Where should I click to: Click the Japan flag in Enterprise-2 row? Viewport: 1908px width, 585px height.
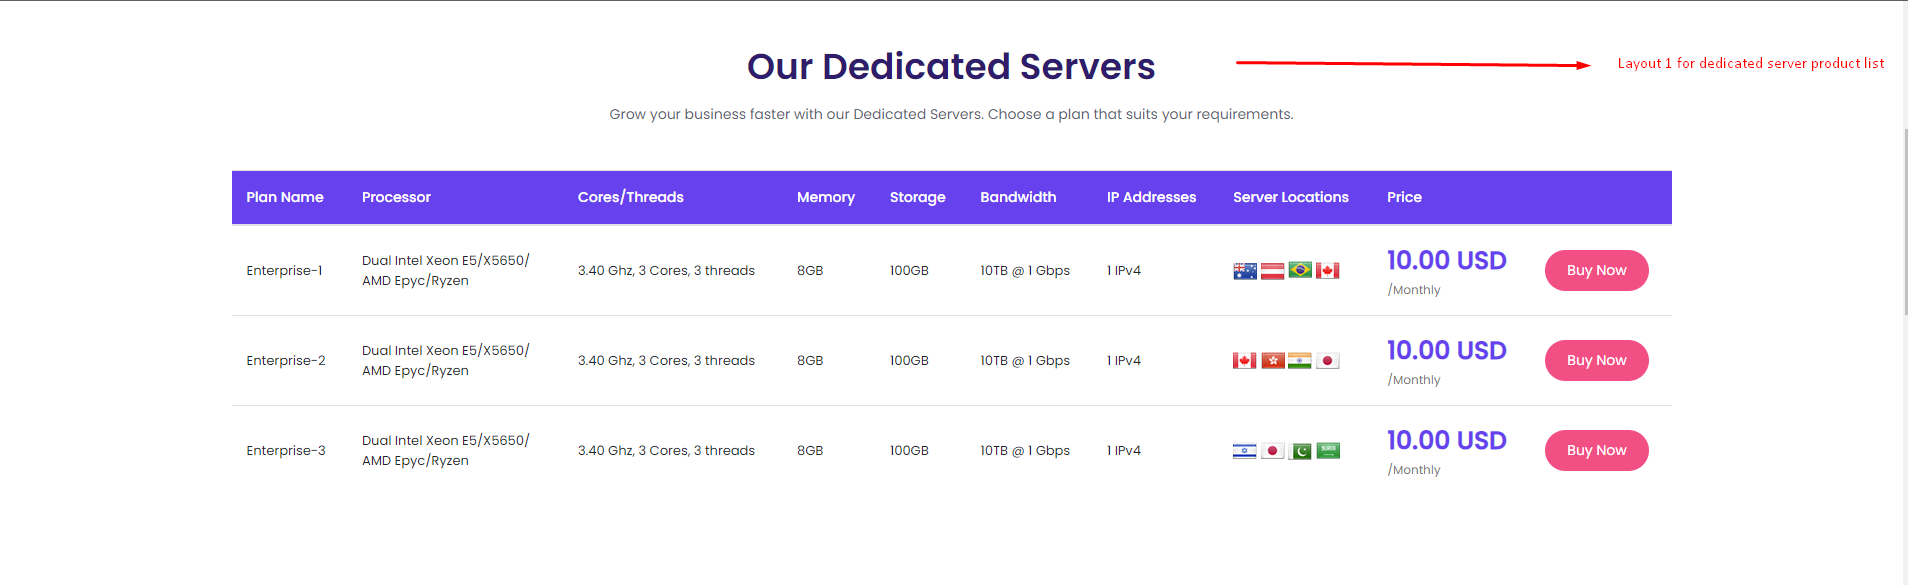[x=1327, y=361]
